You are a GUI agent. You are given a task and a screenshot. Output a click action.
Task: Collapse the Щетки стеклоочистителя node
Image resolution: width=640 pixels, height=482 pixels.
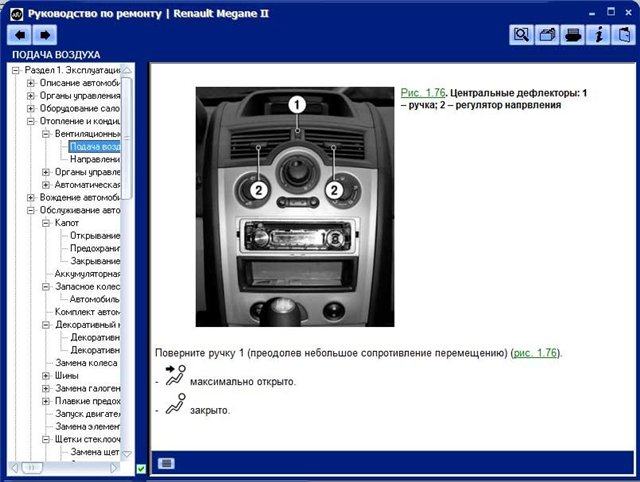pyautogui.click(x=46, y=439)
